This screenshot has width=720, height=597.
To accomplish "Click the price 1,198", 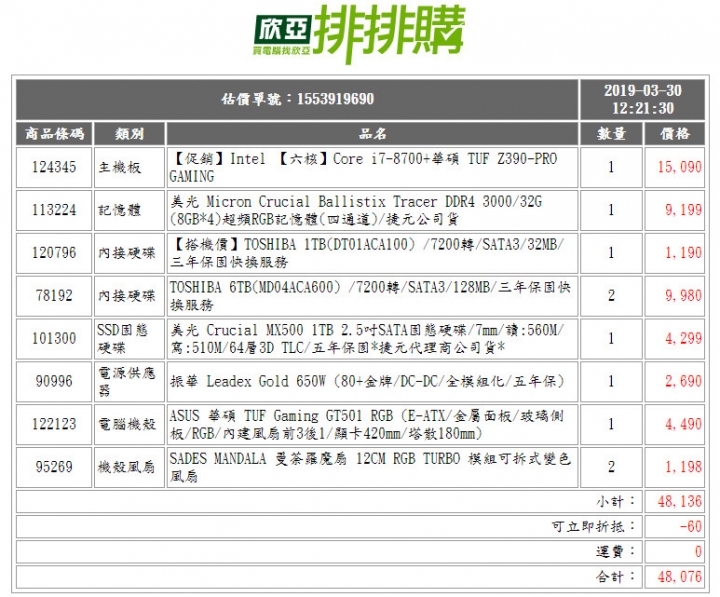I will (683, 467).
